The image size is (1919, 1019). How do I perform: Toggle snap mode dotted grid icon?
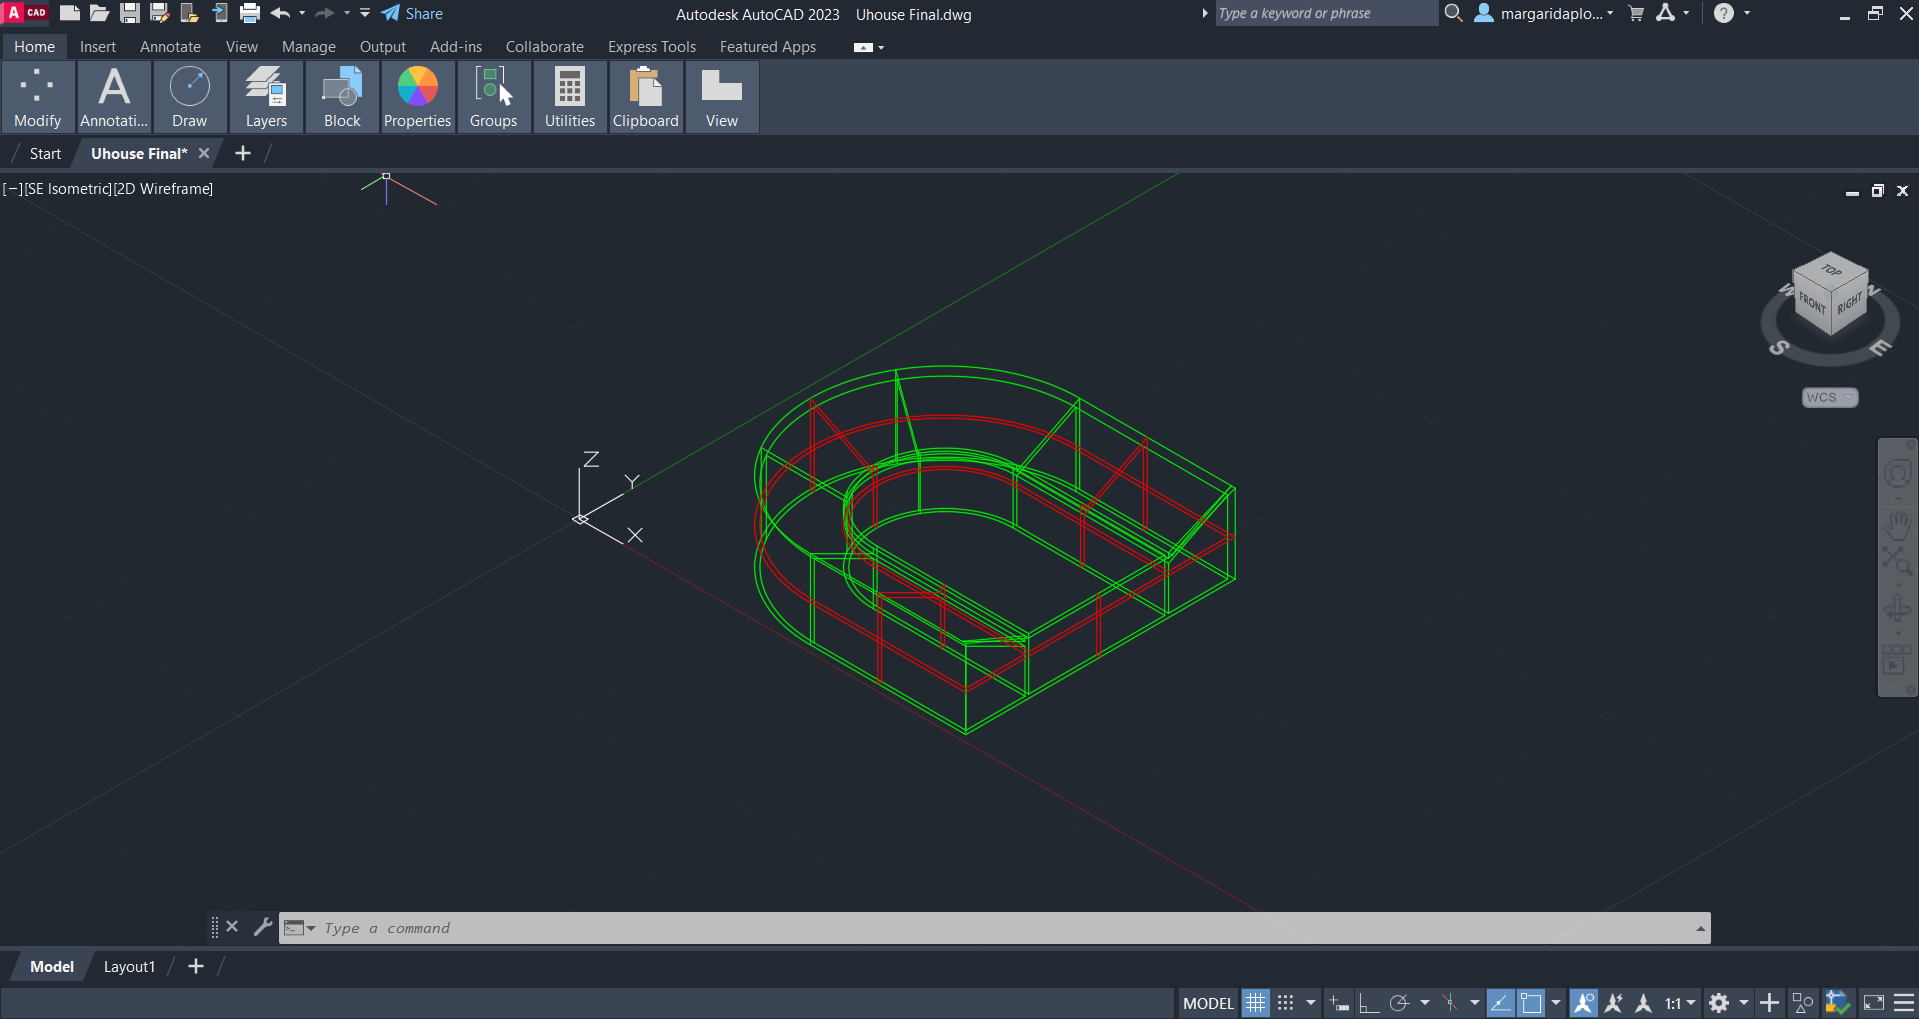1286,1003
